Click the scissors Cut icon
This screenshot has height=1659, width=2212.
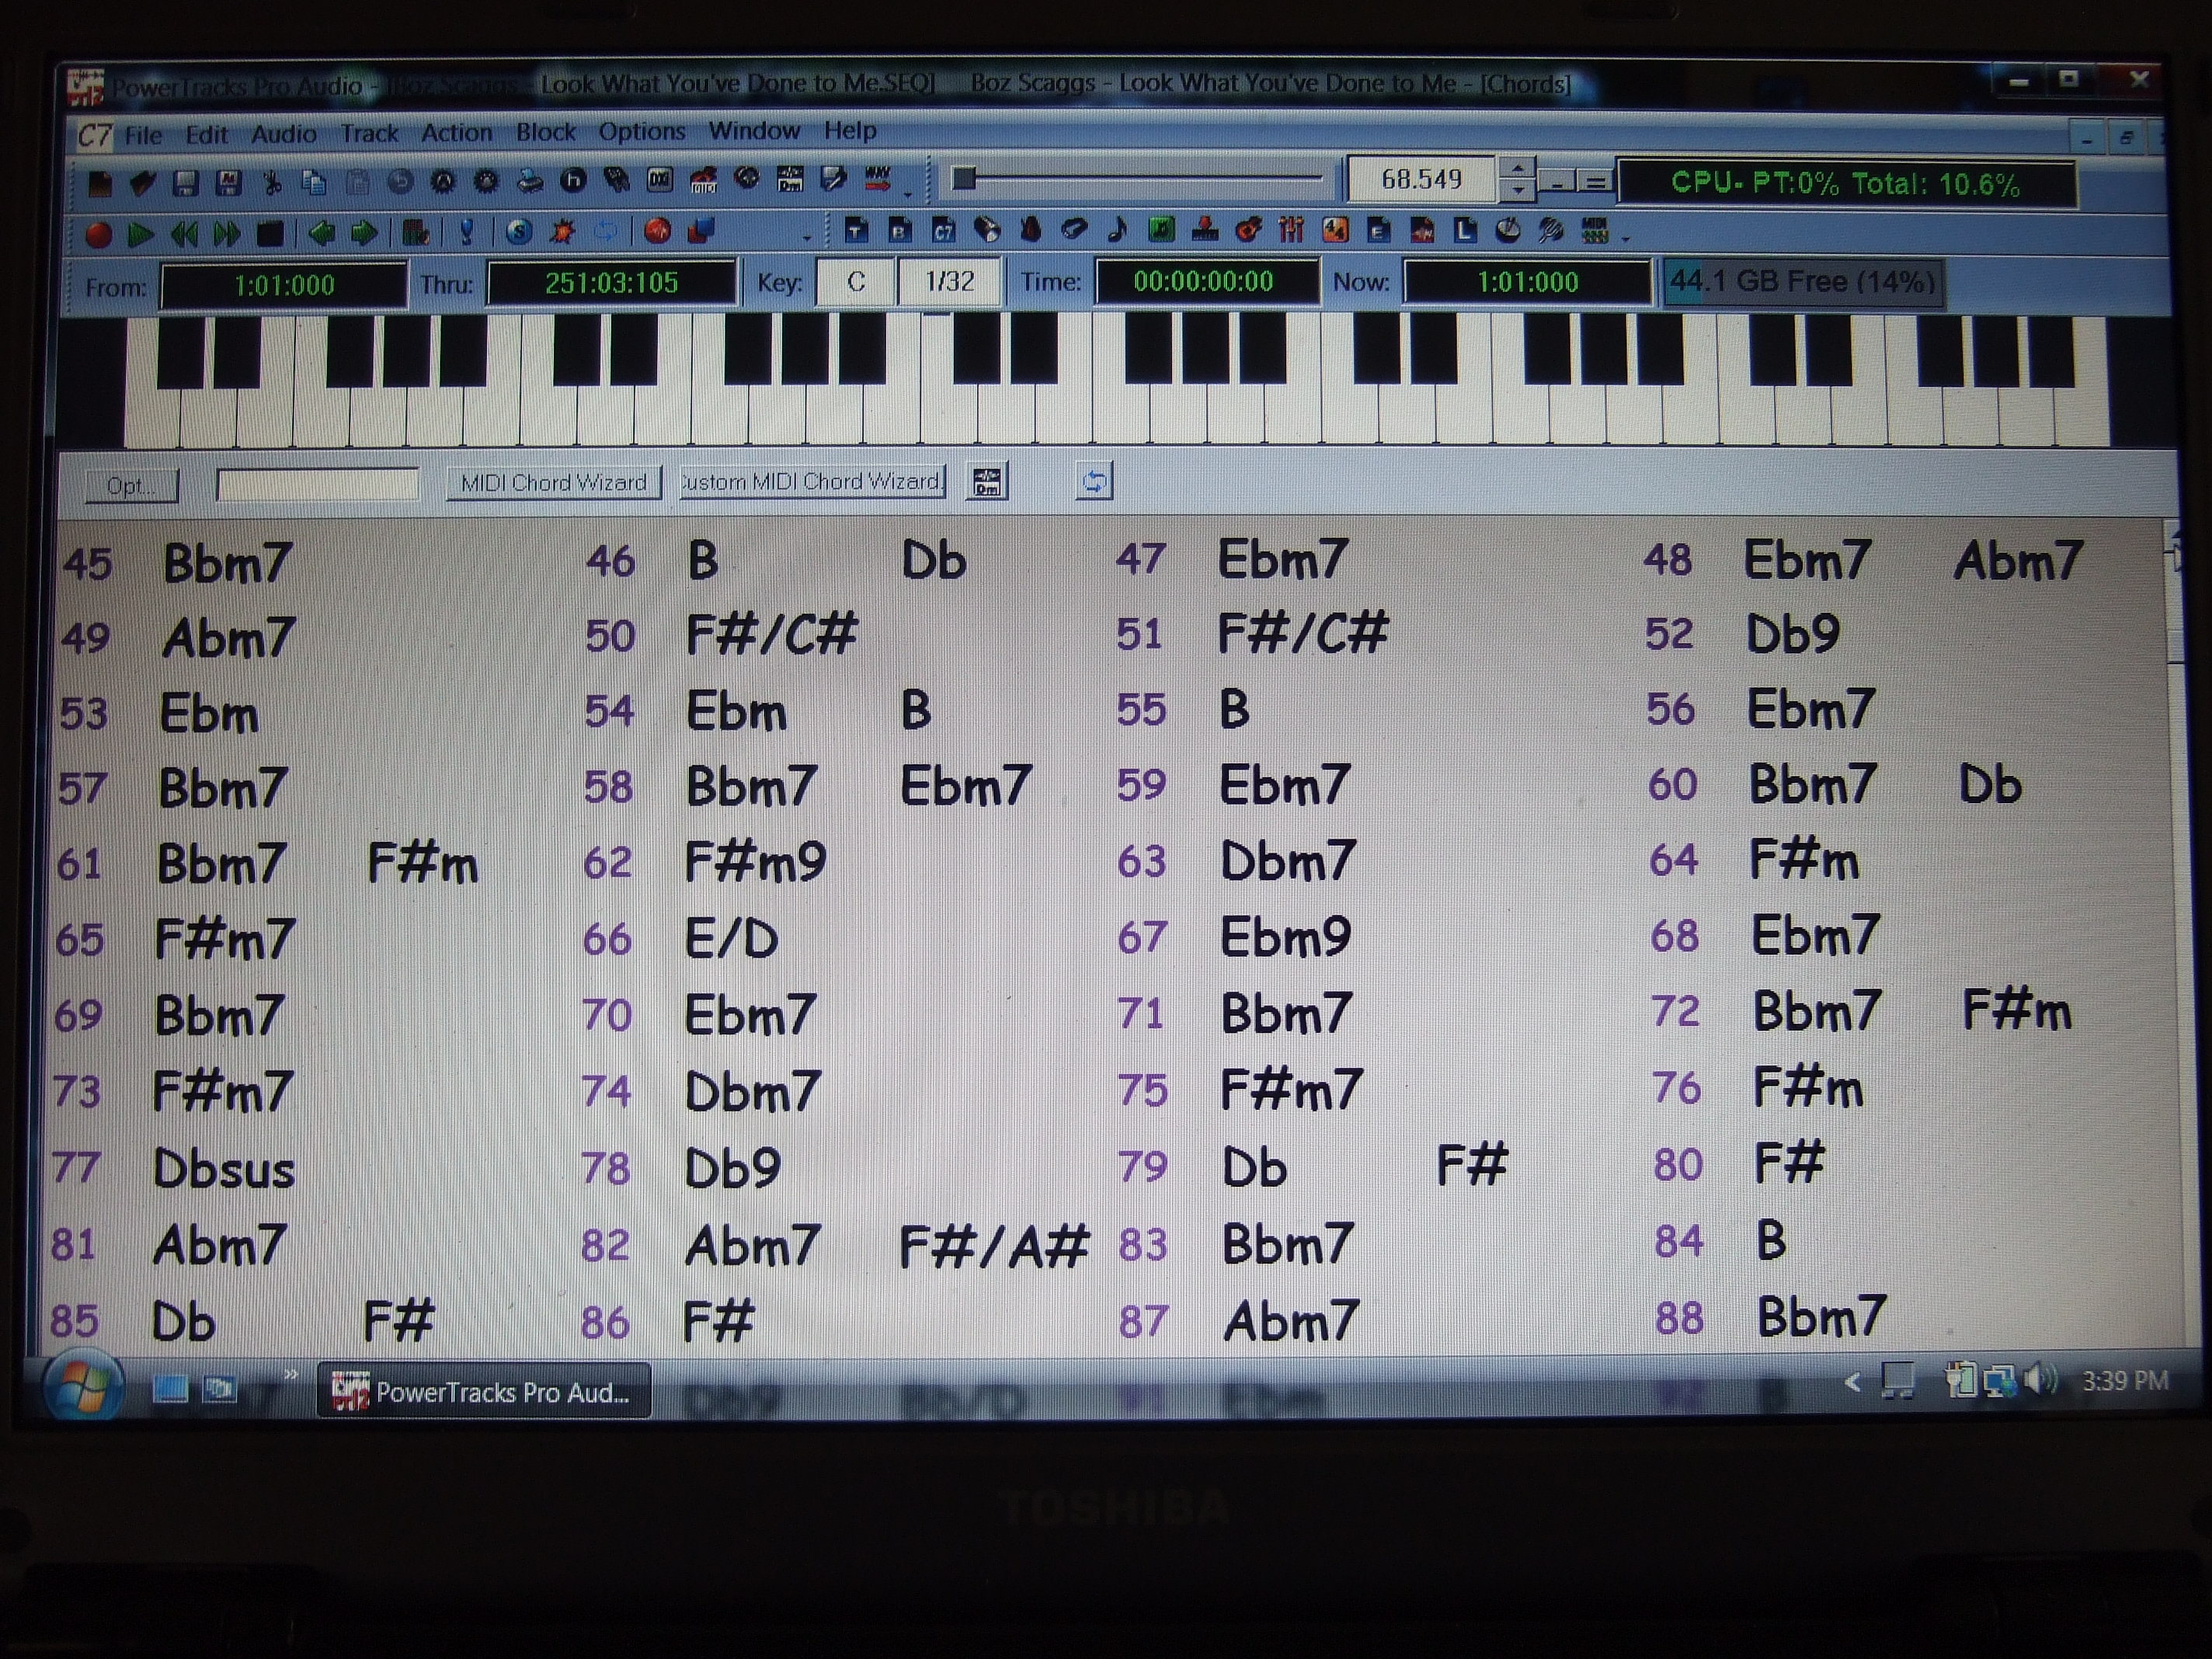pos(271,183)
